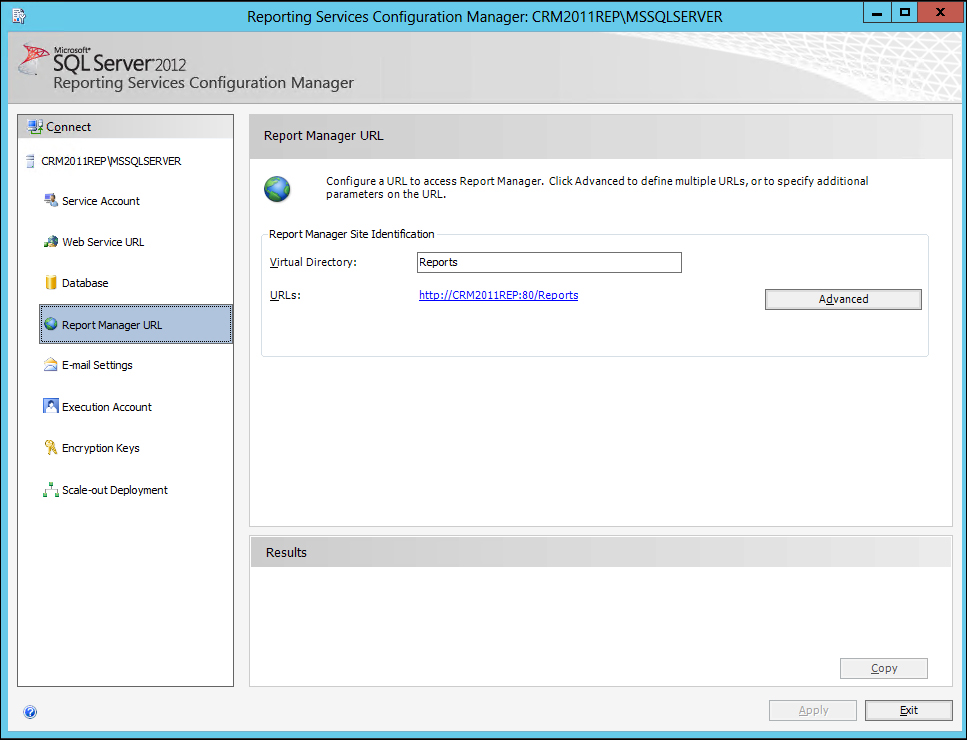
Task: Open Encryption Keys via the keys icon
Action: click(51, 448)
